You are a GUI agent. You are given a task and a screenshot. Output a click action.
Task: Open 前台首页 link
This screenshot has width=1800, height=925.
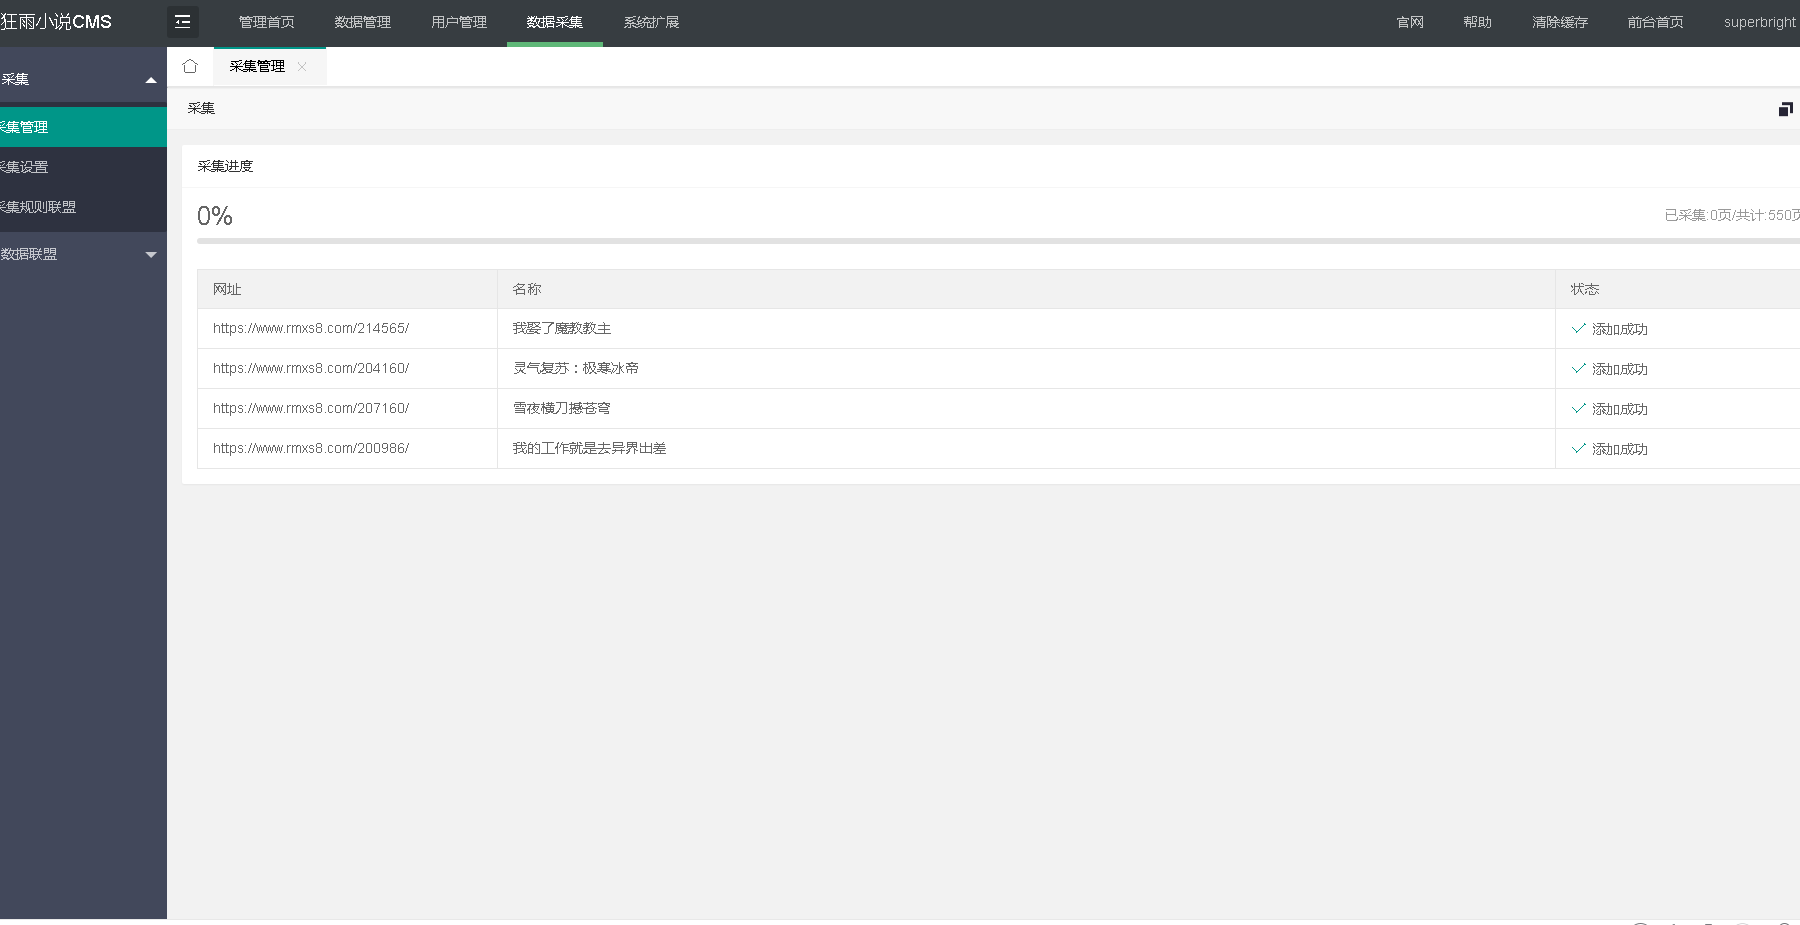coord(1655,22)
